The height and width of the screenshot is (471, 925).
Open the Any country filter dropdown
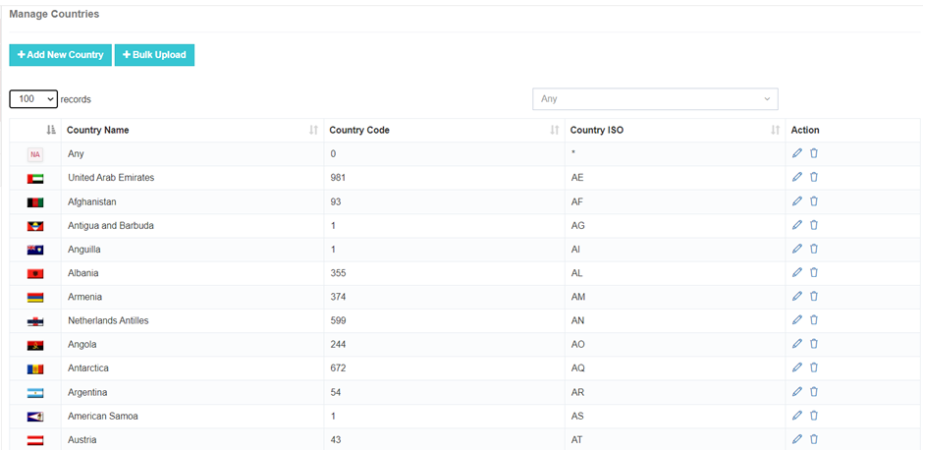coord(655,99)
